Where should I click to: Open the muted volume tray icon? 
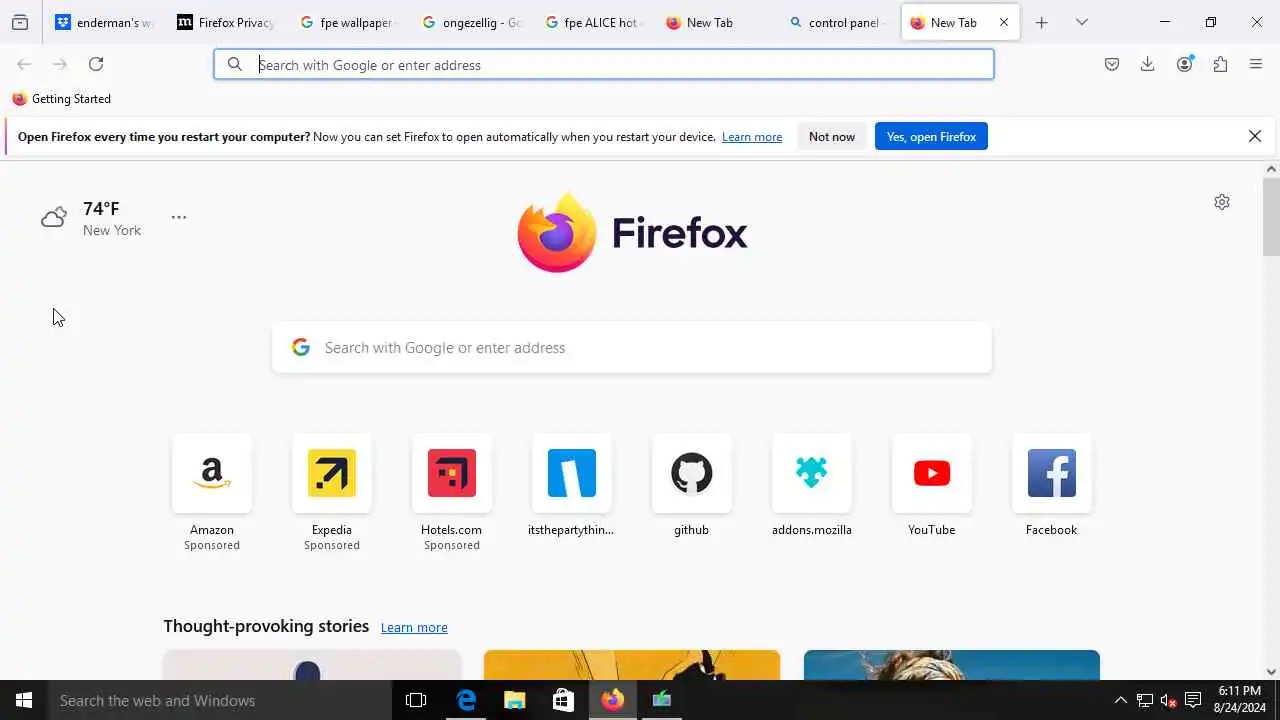pyautogui.click(x=1169, y=700)
